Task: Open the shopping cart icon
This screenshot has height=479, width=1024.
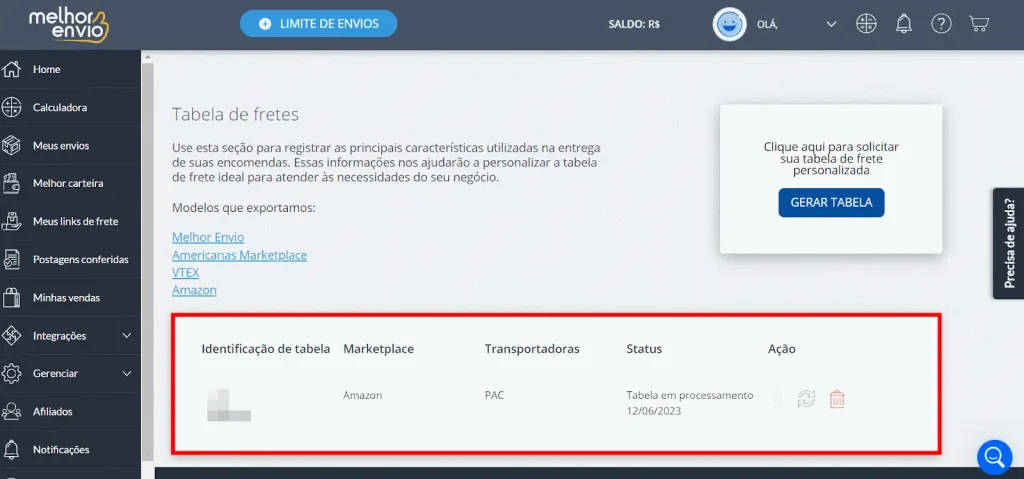Action: (x=979, y=24)
